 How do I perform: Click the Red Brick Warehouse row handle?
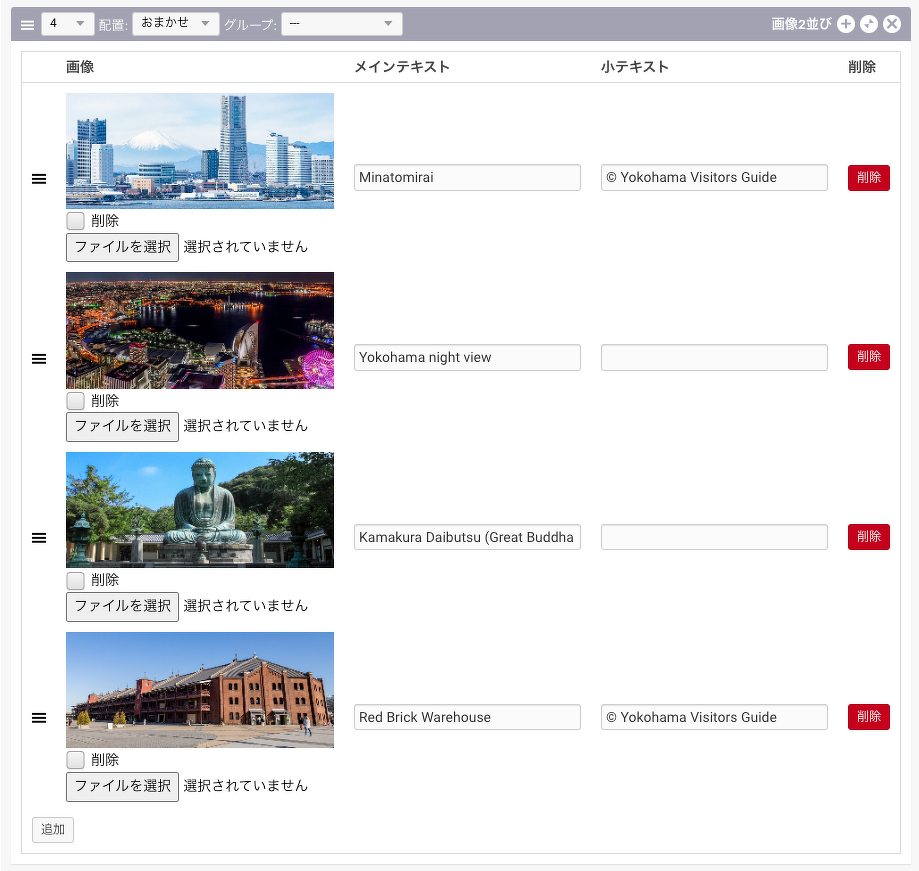point(39,718)
